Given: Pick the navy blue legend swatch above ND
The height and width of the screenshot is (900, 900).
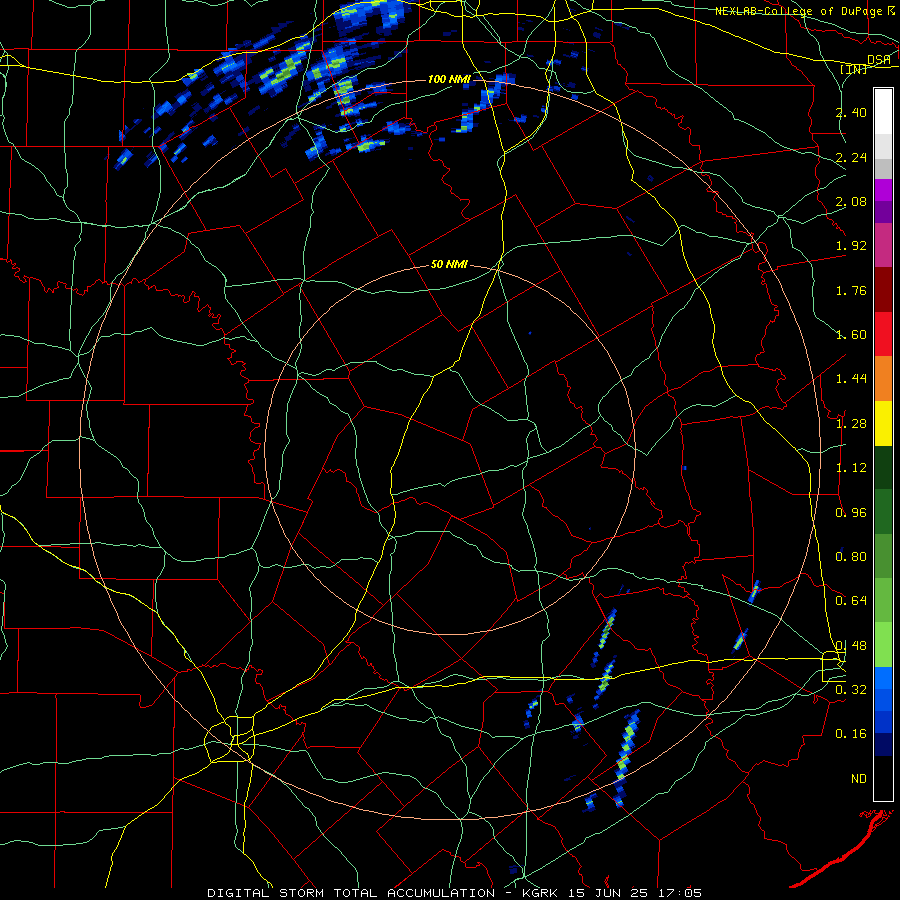Looking at the screenshot, I should [883, 745].
